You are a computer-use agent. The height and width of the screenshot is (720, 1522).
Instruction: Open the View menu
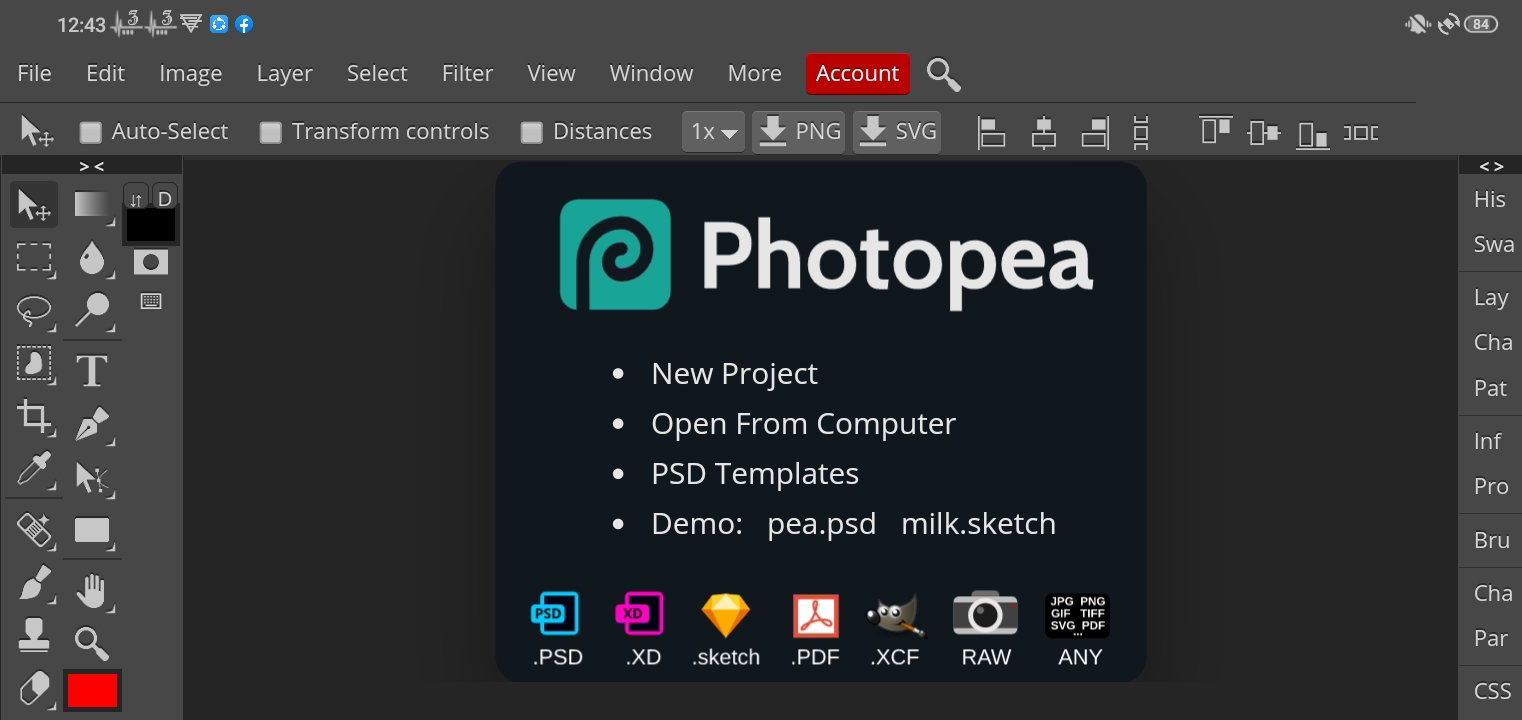(551, 73)
